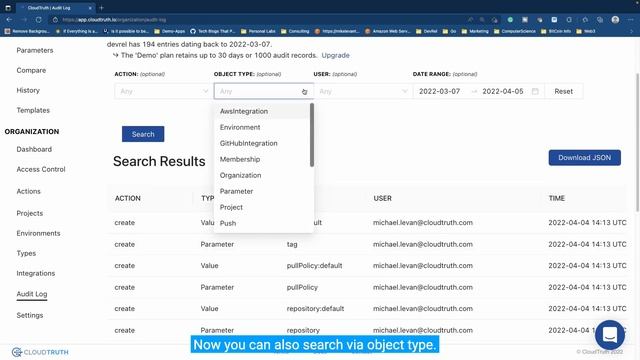Click the CloudTruth logo

click(40, 352)
